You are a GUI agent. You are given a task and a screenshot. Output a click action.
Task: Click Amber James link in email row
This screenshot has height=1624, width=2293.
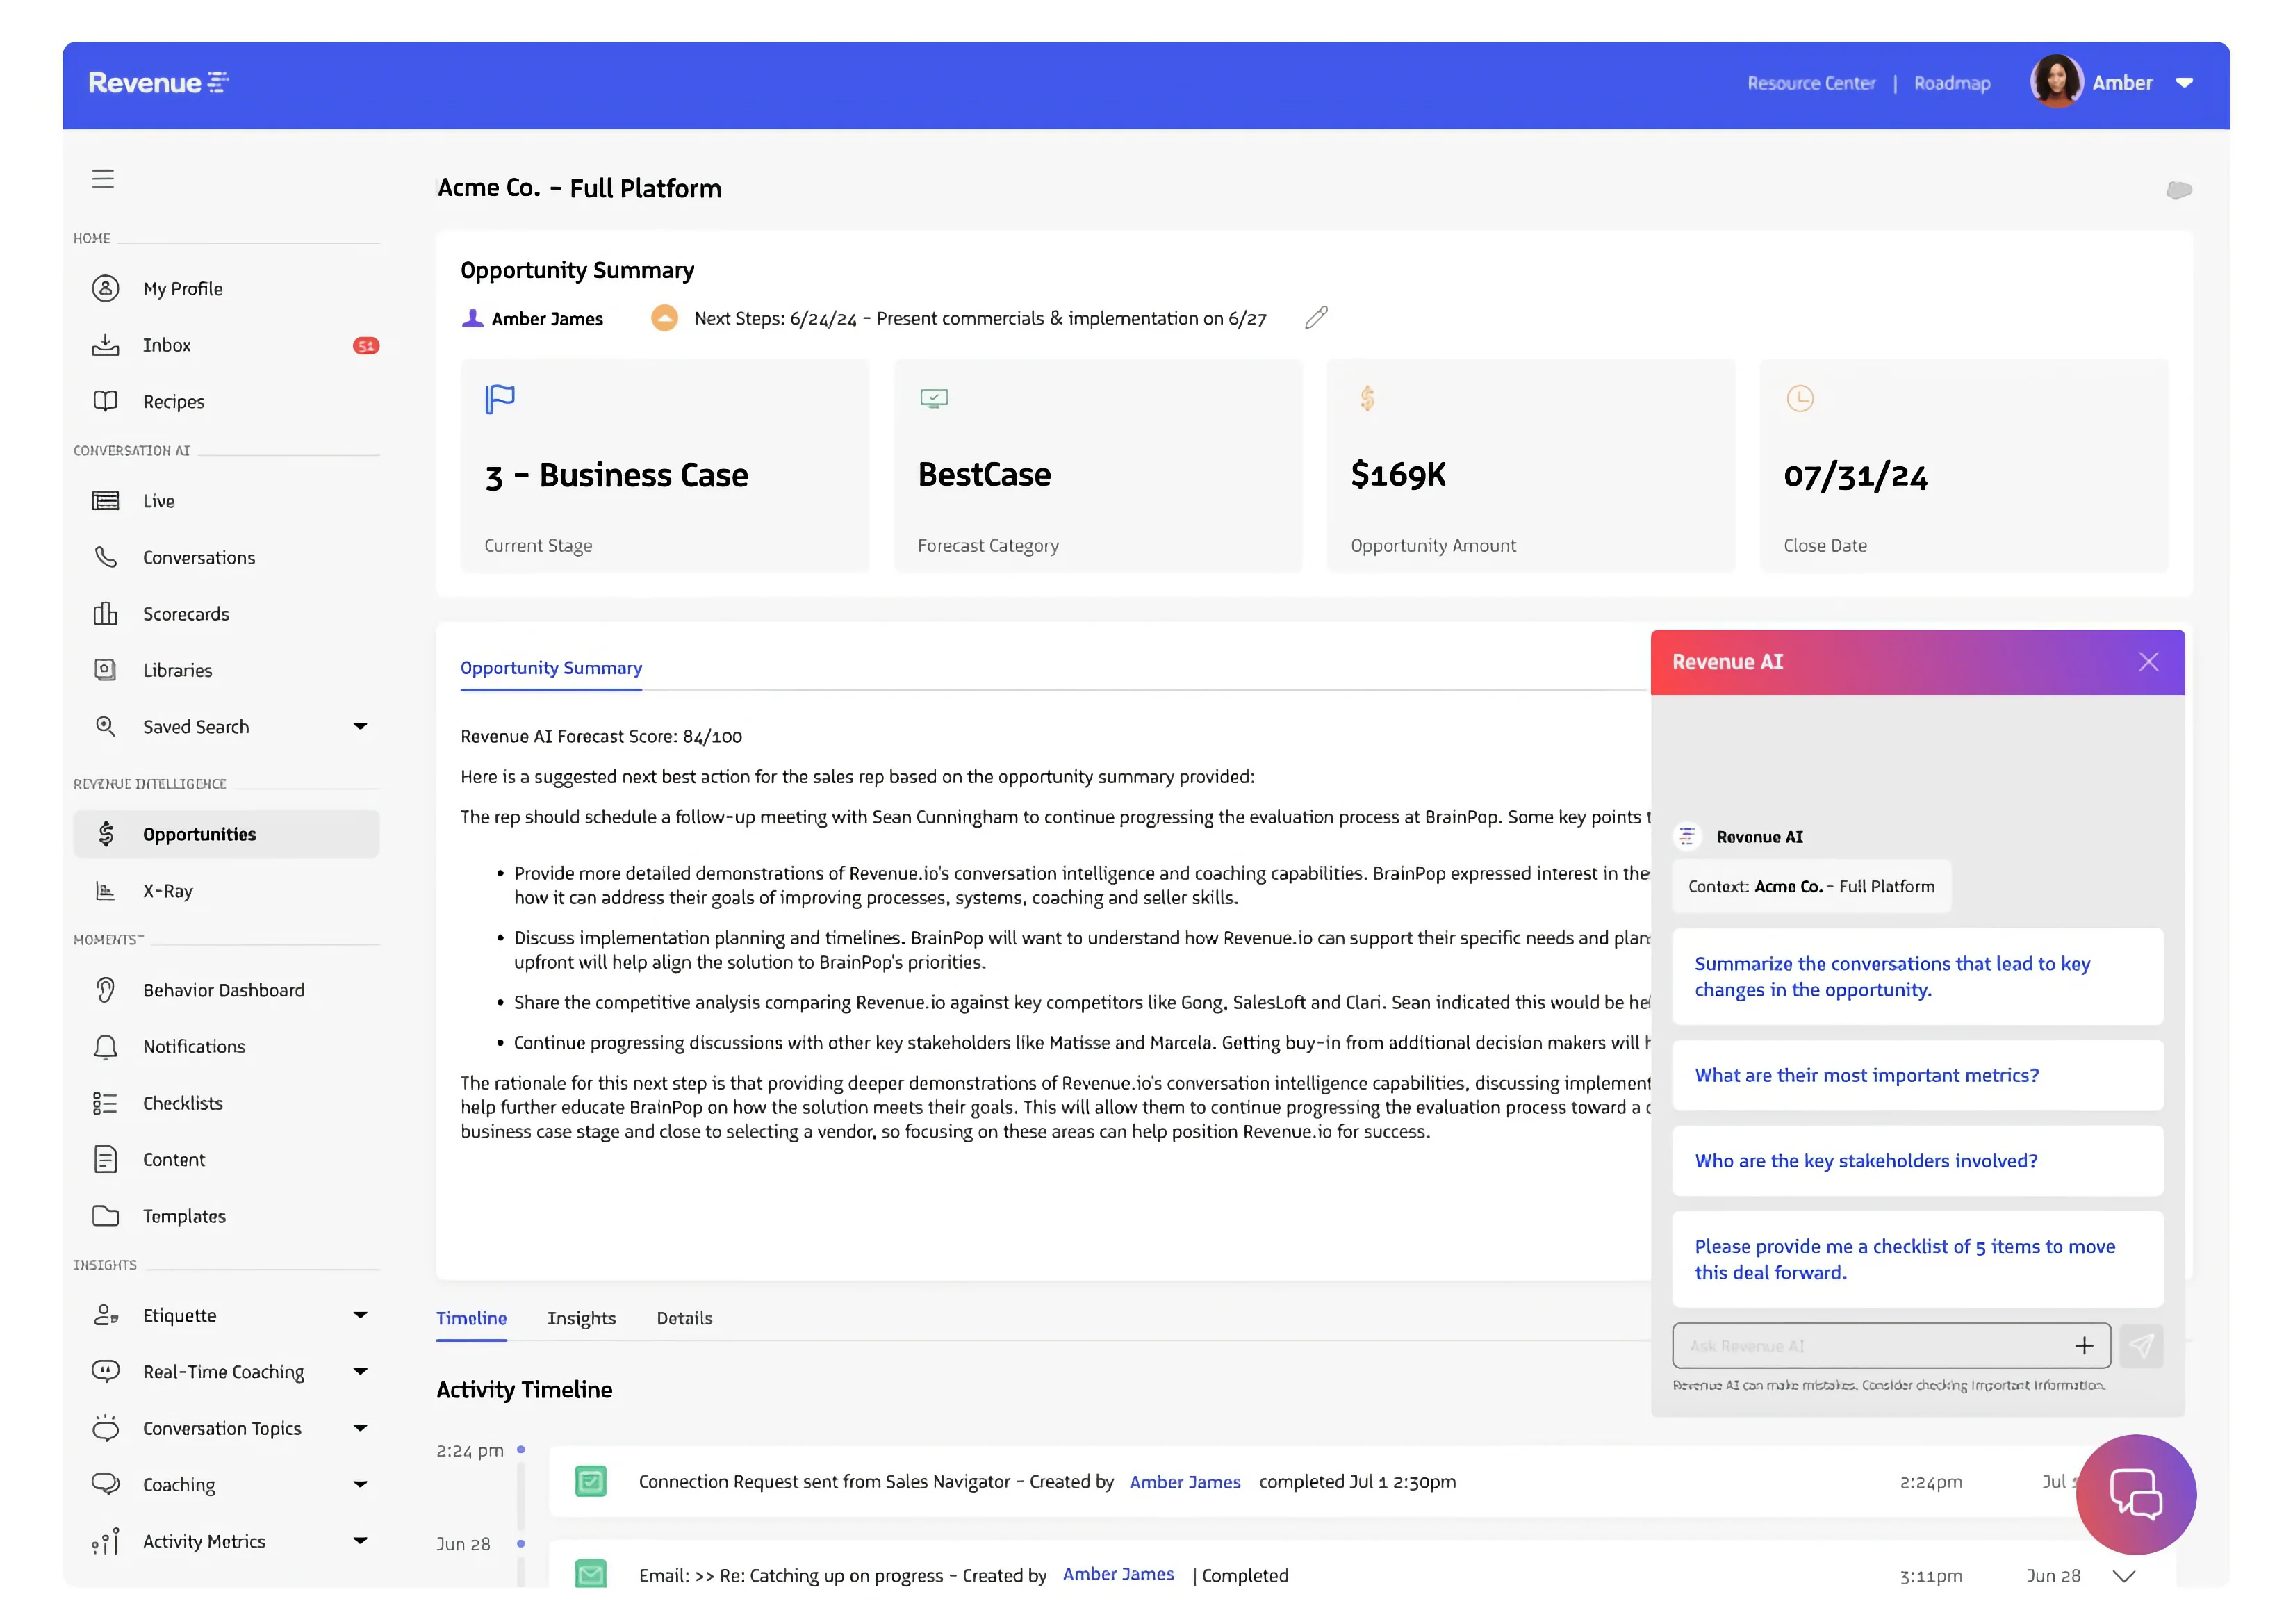[1118, 1574]
